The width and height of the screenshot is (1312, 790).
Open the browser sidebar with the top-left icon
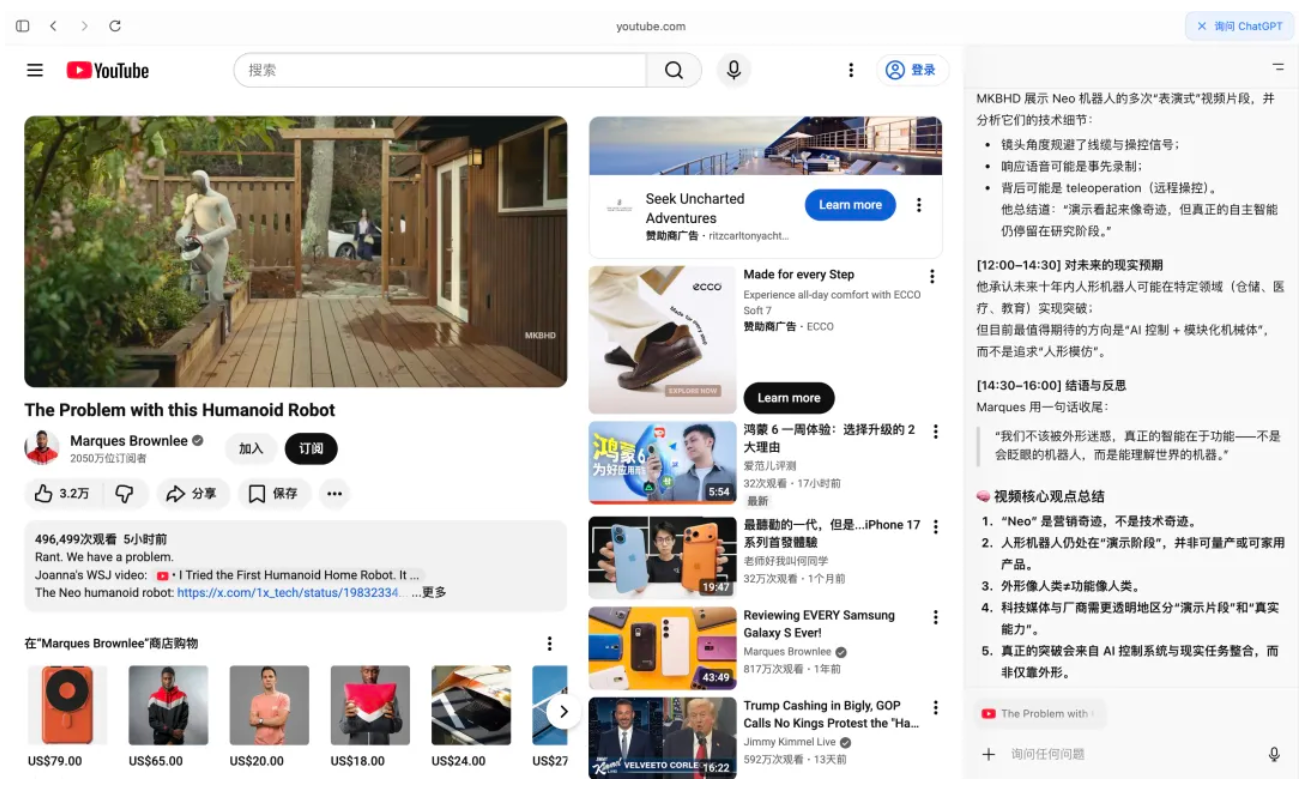22,27
